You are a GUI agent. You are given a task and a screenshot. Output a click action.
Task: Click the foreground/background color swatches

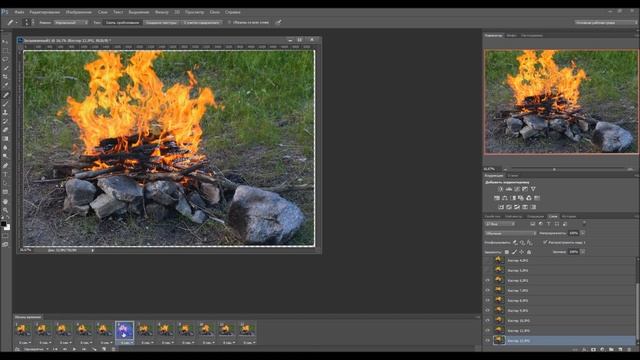pos(5,225)
